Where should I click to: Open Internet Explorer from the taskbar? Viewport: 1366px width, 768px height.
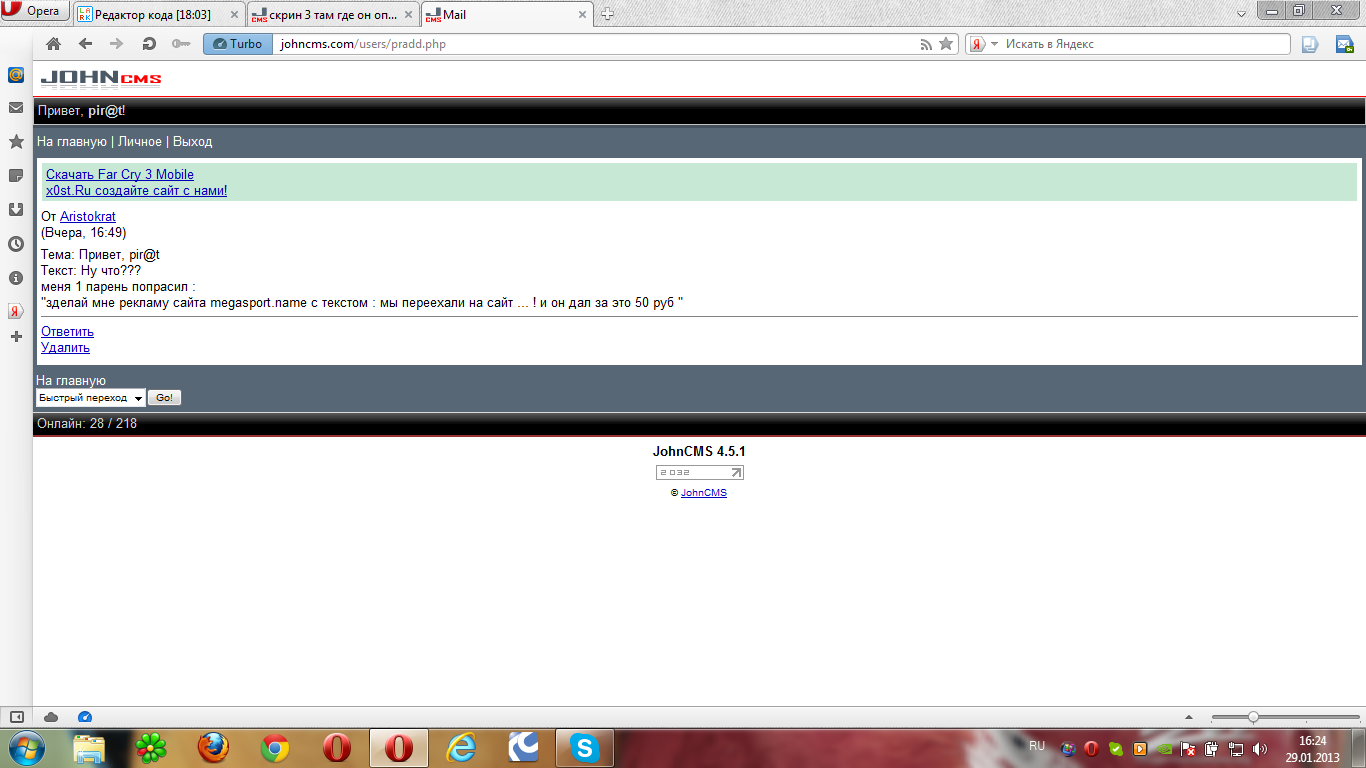click(x=461, y=748)
